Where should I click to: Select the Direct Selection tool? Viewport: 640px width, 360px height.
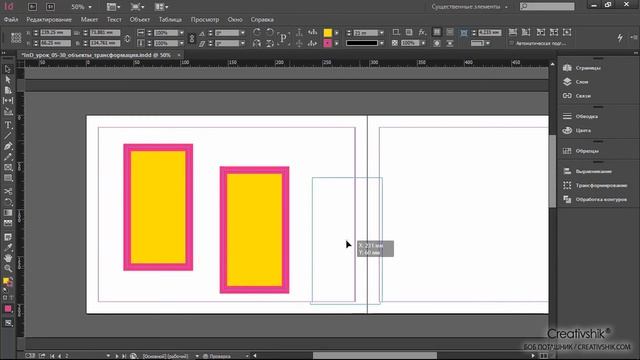point(8,80)
